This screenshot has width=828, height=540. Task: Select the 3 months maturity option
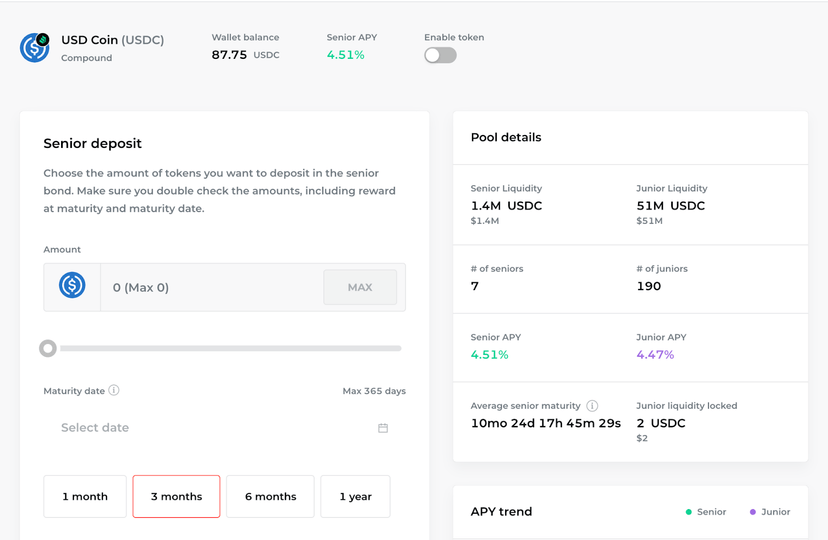(x=176, y=496)
